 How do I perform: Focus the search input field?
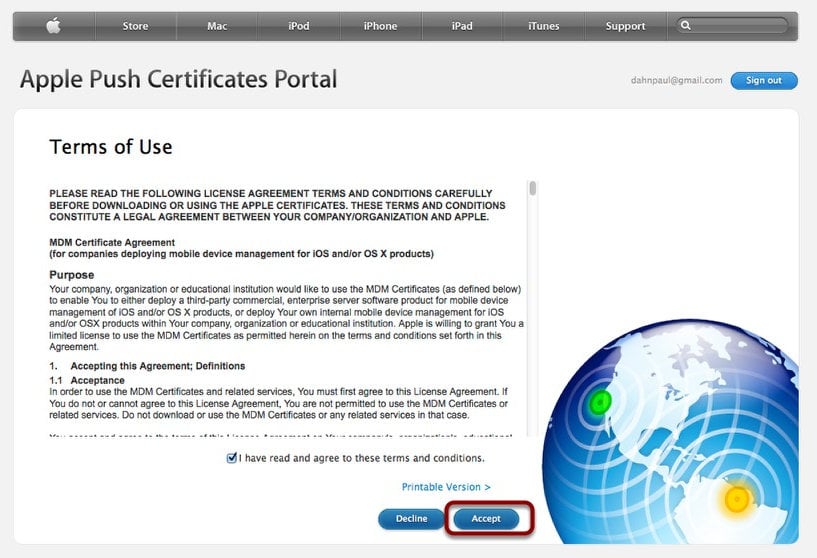733,26
